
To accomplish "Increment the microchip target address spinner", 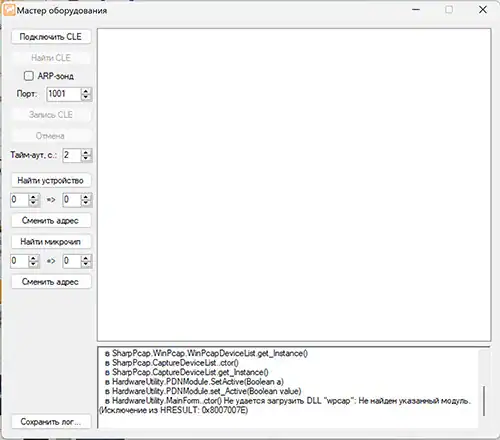I will point(86,258).
